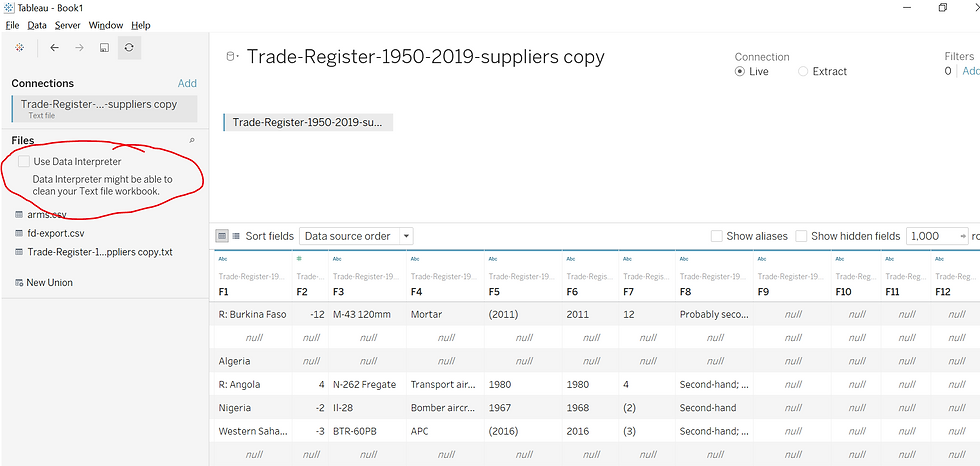Screen dimensions: 980x466
Task: Click the Abc data type icon for F10
Action: click(x=839, y=259)
